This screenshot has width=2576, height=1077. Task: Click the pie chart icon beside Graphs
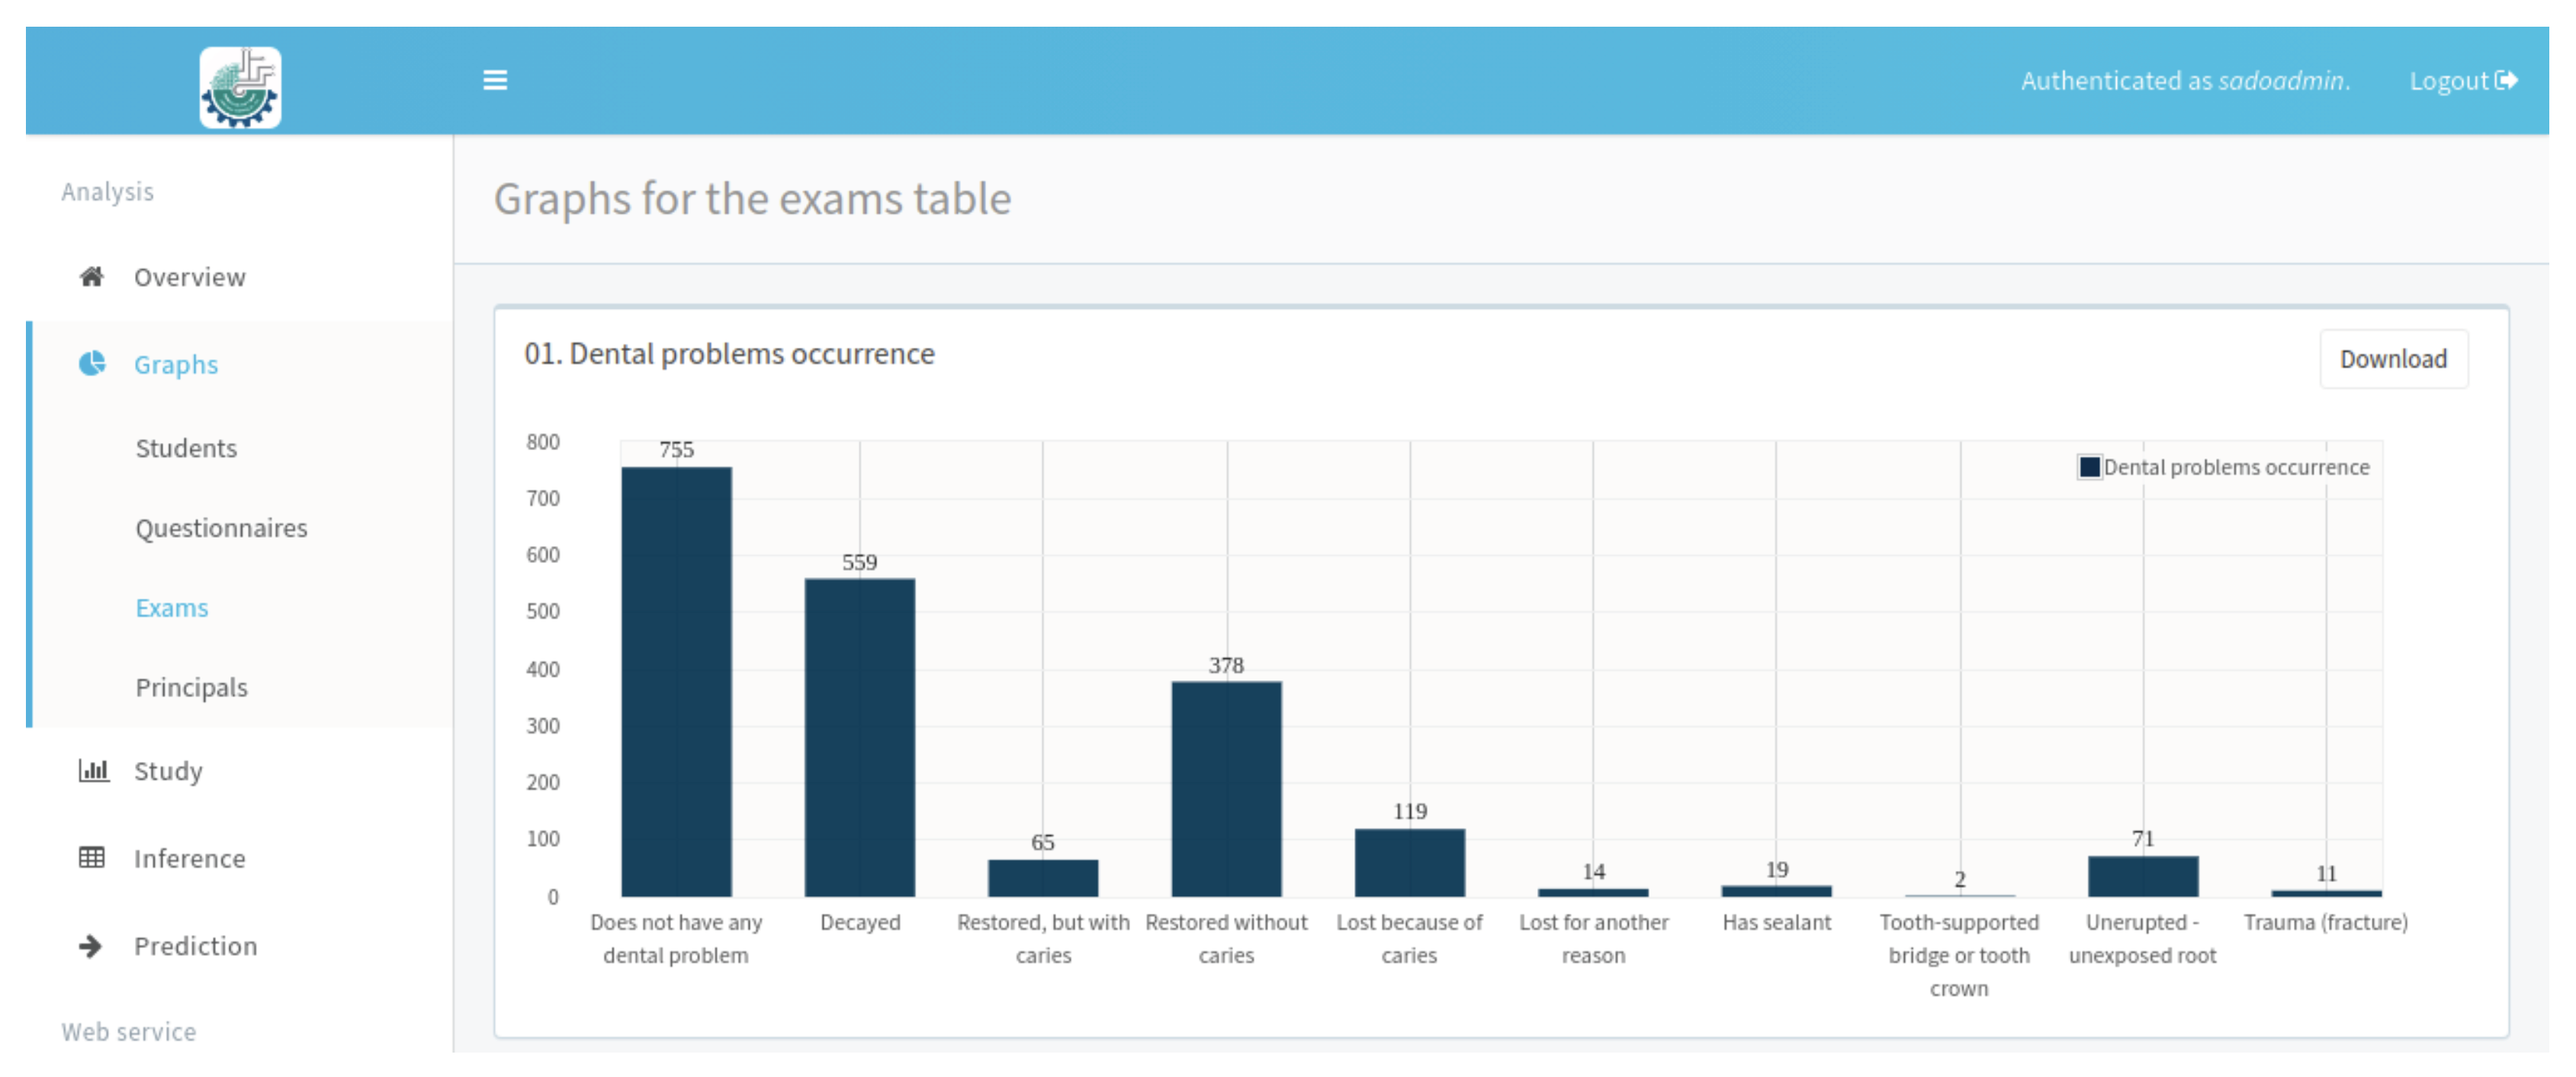point(92,363)
